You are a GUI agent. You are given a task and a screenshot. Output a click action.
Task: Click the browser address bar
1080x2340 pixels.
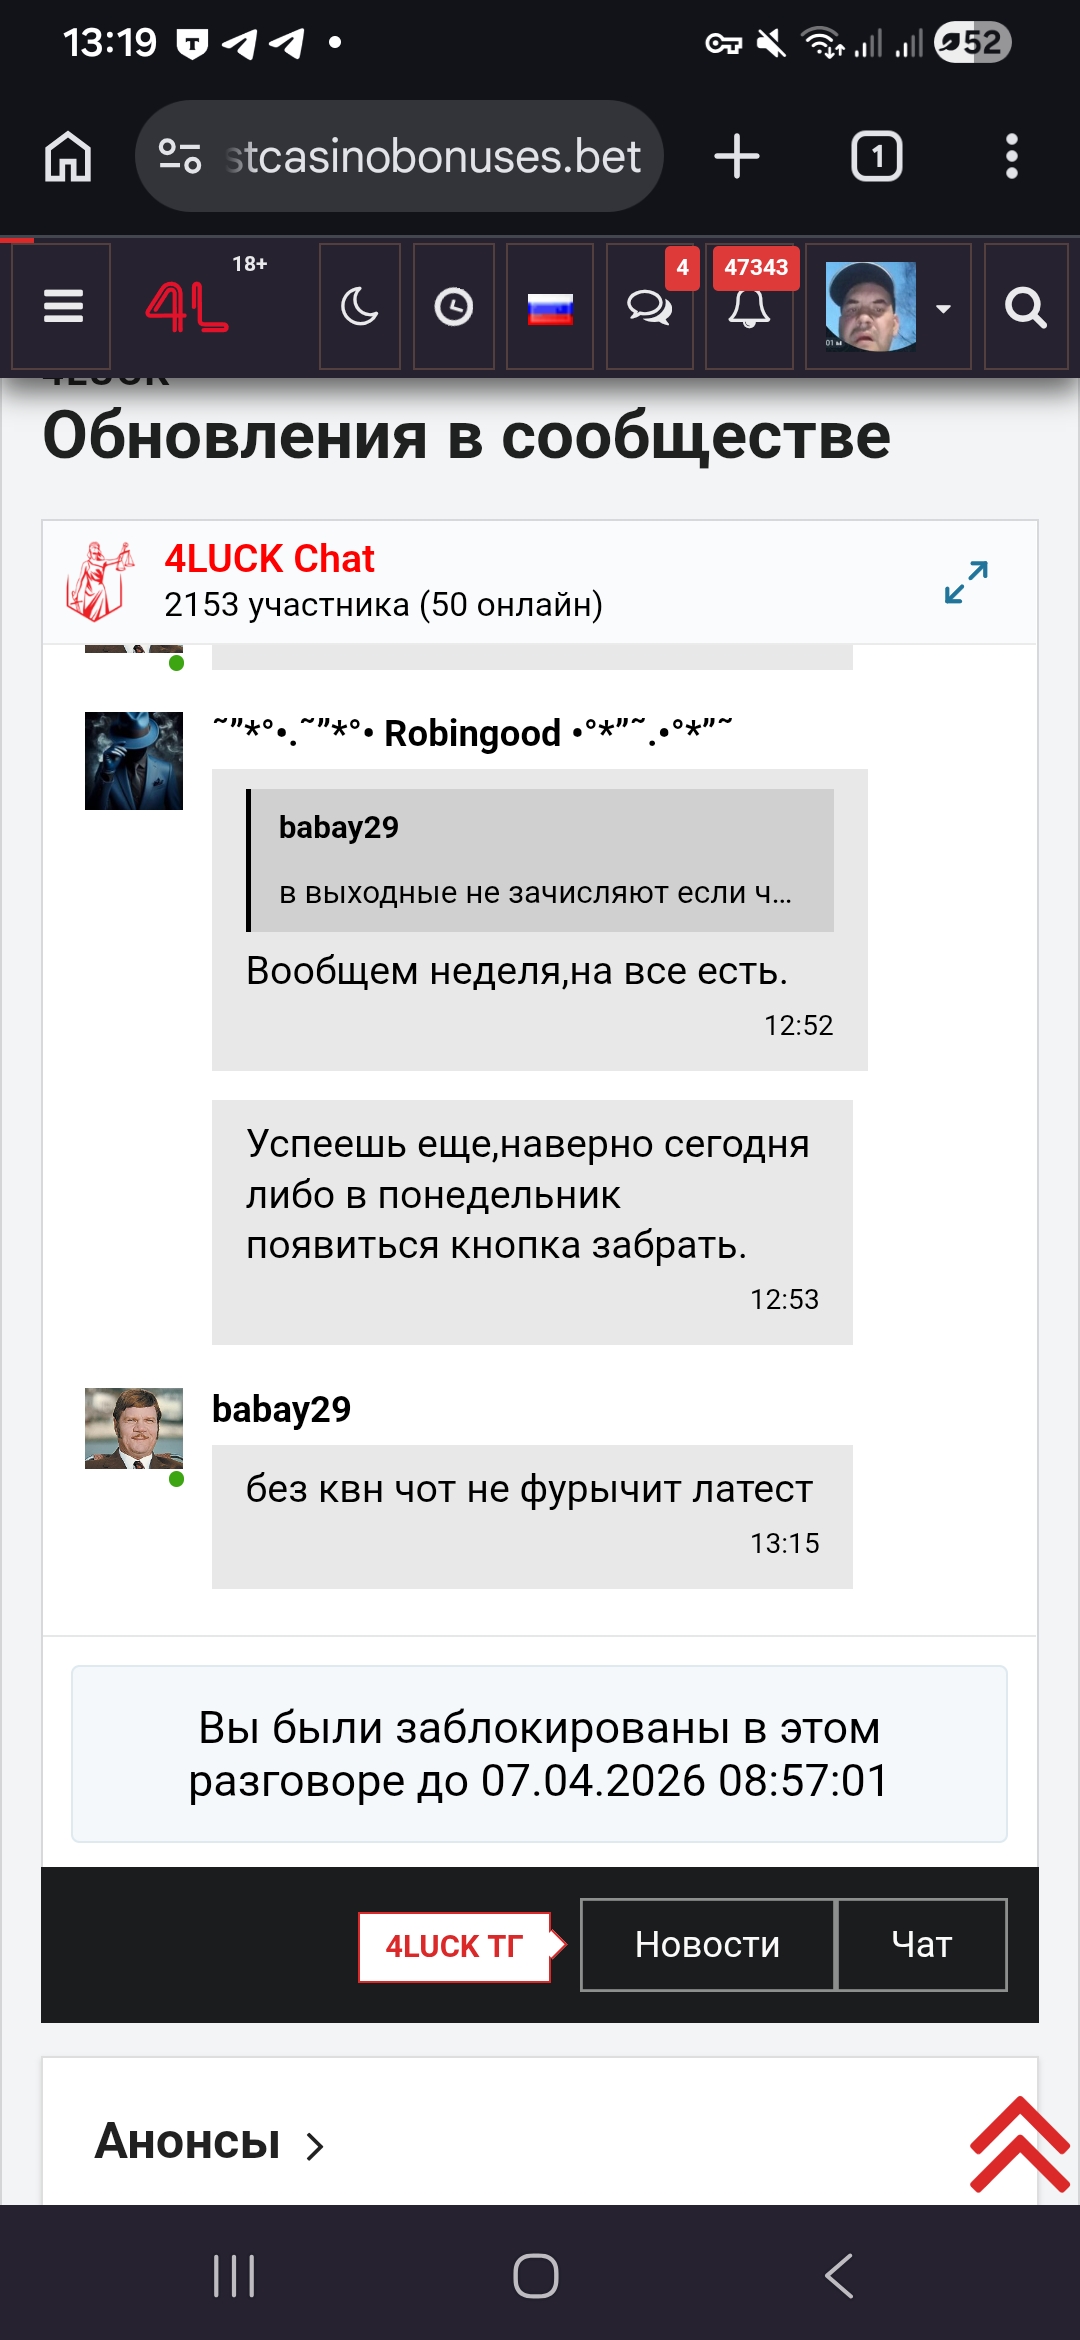(399, 156)
